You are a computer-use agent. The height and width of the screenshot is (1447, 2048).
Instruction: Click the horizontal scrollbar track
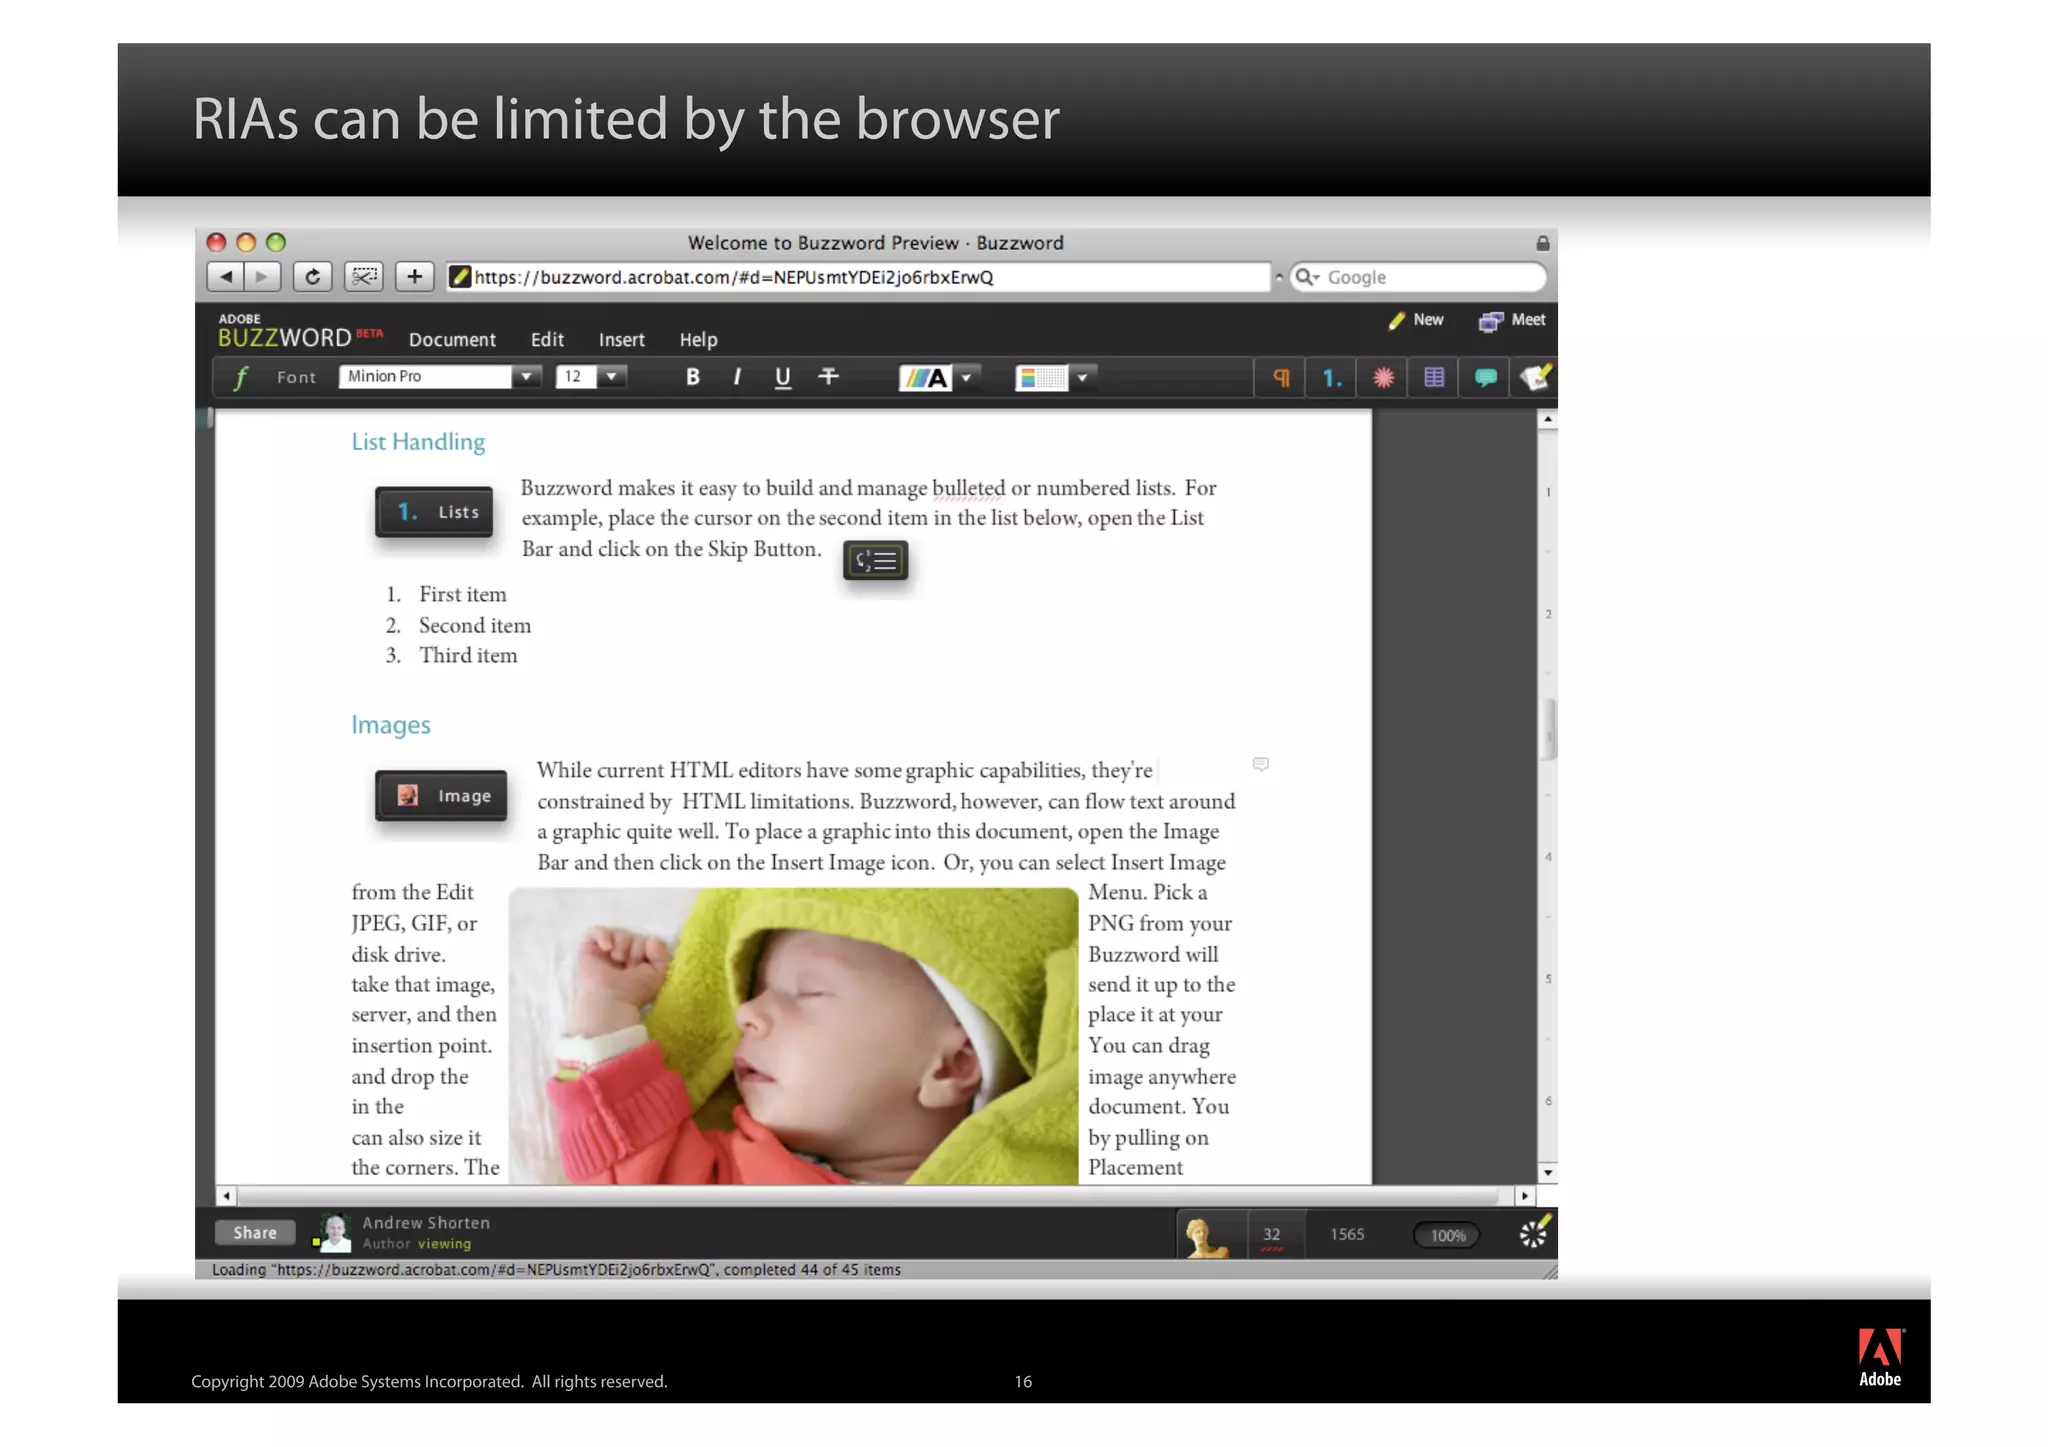click(870, 1196)
